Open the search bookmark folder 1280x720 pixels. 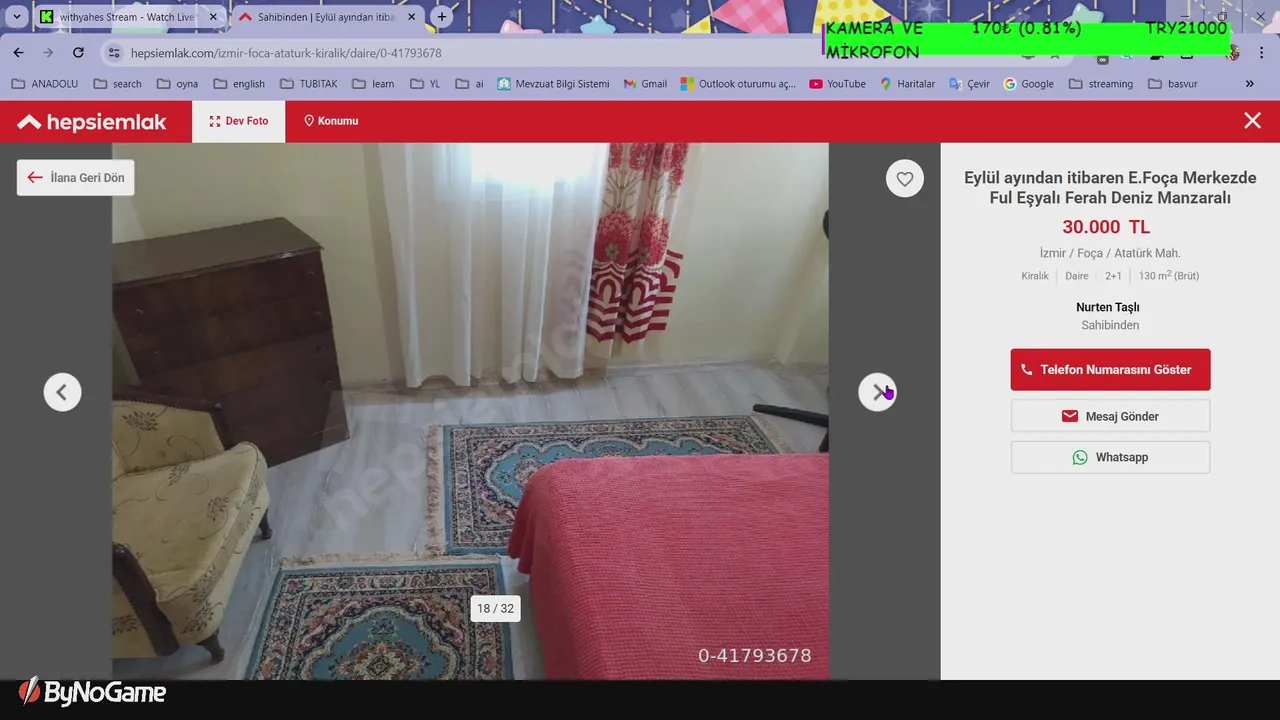[117, 84]
